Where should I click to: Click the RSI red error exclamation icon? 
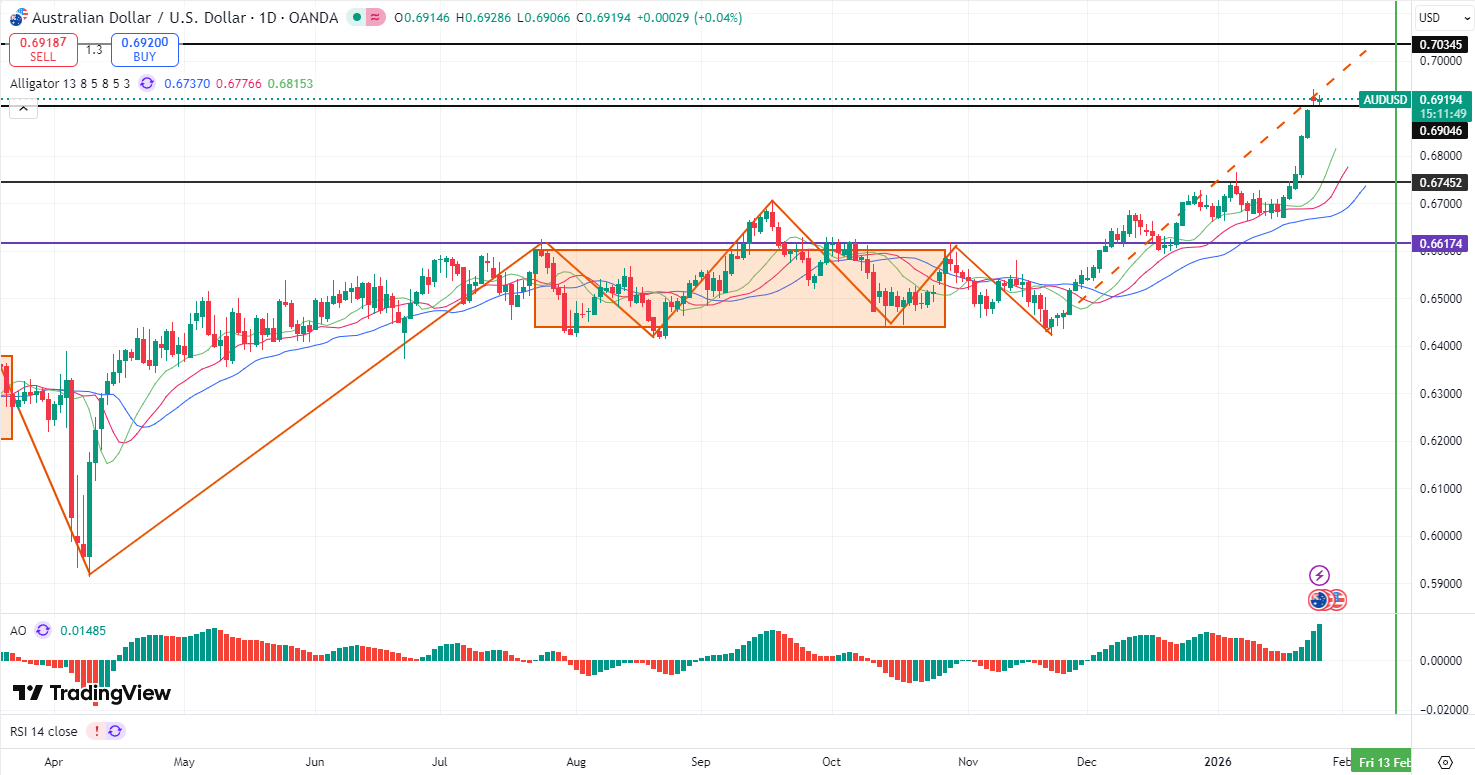point(96,731)
